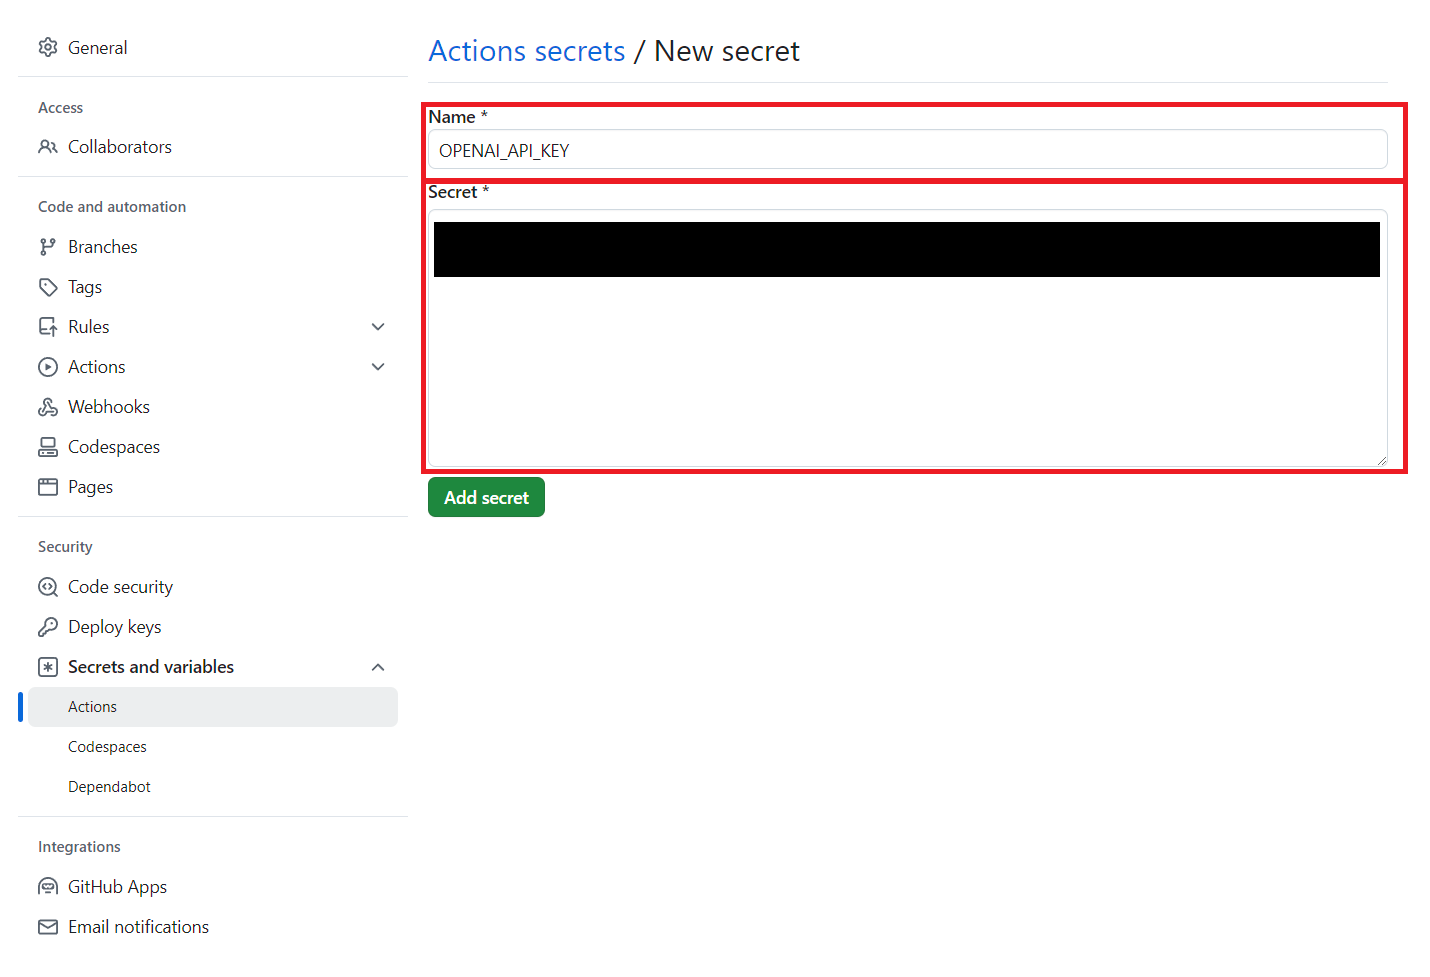Select Actions under Secrets and variables

coord(93,707)
